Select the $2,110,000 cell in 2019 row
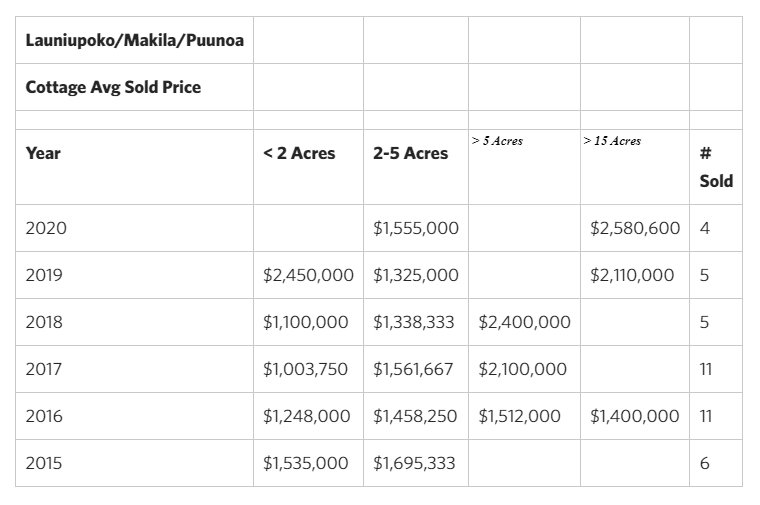Viewport: 760px width, 505px height. pyautogui.click(x=635, y=275)
